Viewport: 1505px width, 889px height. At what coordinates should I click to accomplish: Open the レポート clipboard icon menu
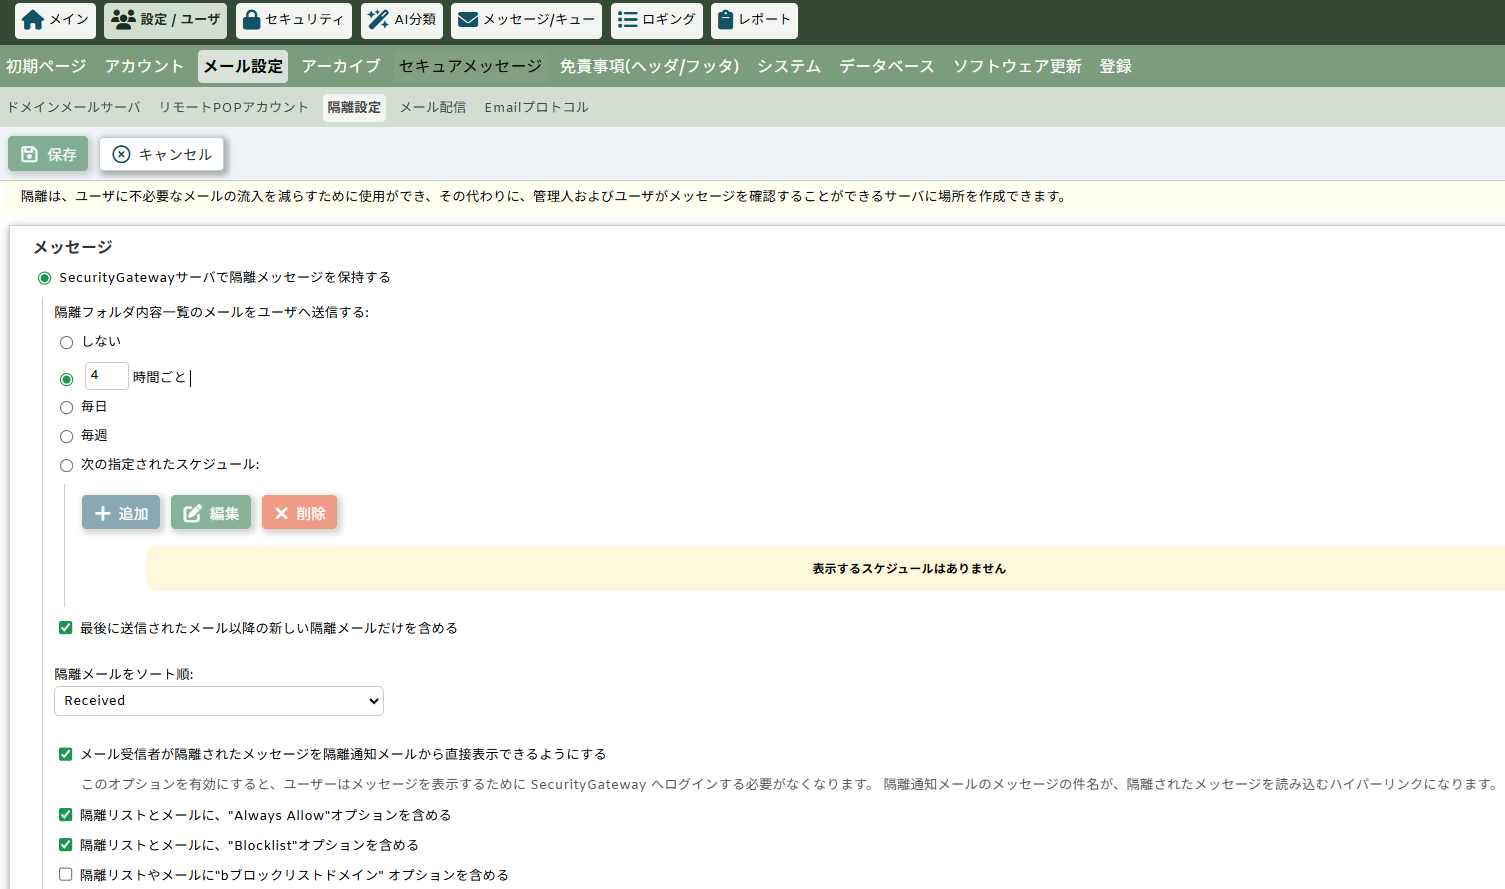(x=726, y=20)
